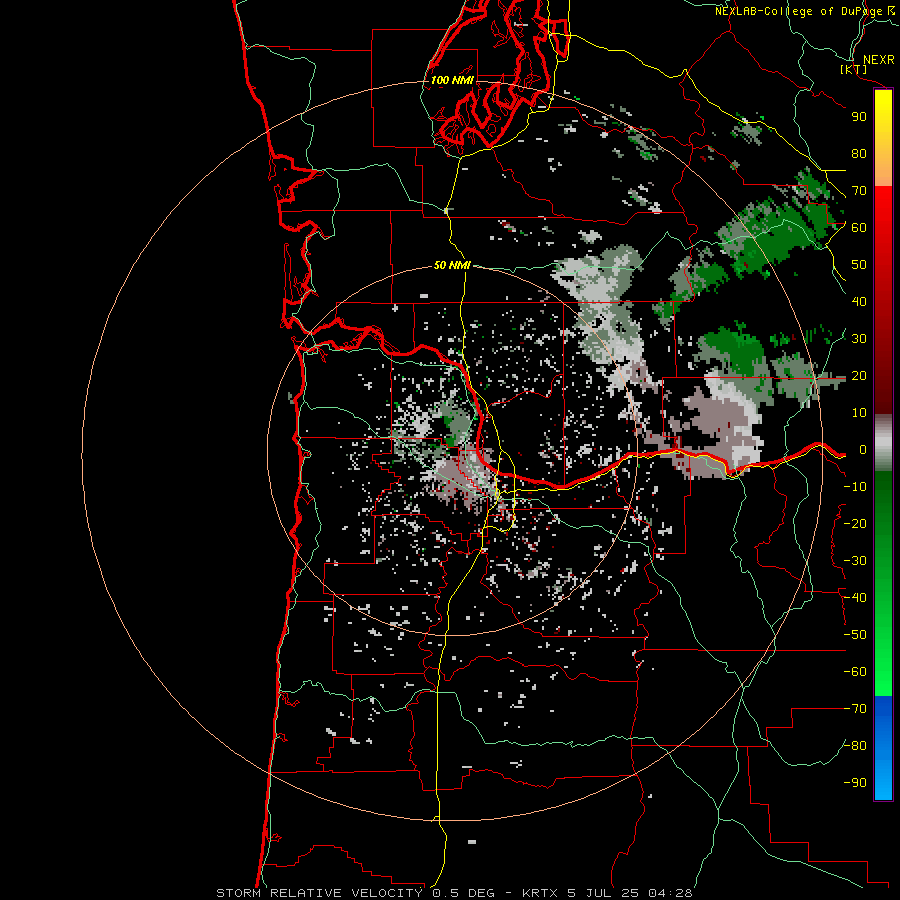Click the 20 value on the velocity scale
The width and height of the screenshot is (900, 900).
[859, 376]
